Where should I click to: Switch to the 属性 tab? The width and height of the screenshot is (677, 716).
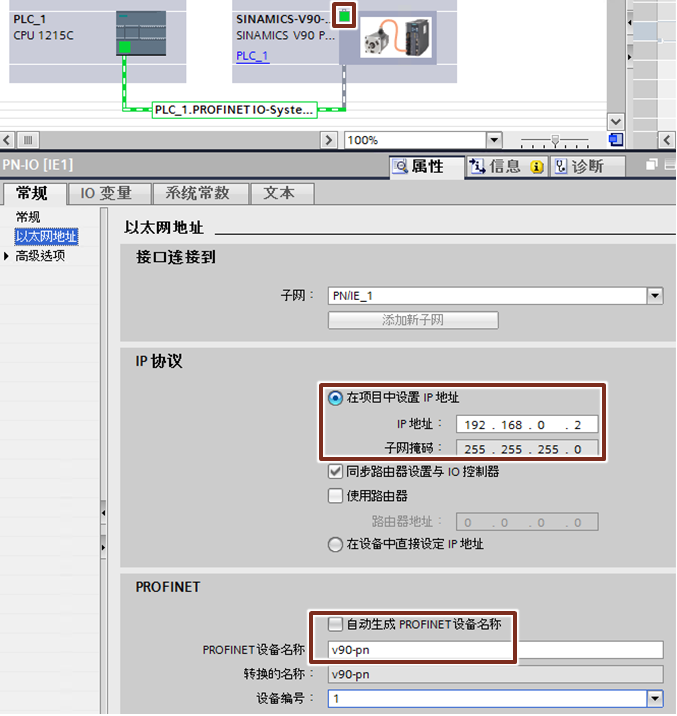pos(426,166)
